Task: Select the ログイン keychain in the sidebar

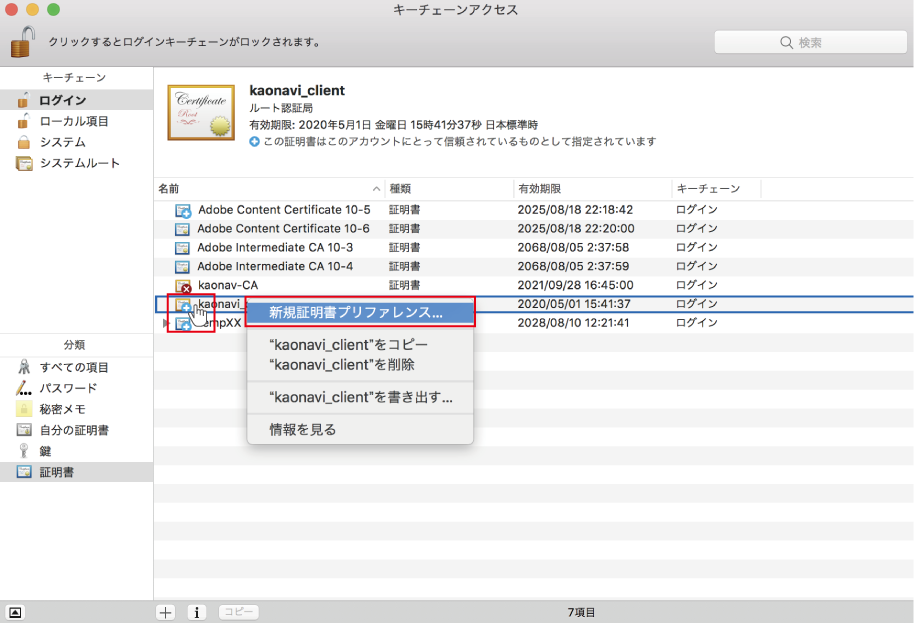Action: coord(76,100)
